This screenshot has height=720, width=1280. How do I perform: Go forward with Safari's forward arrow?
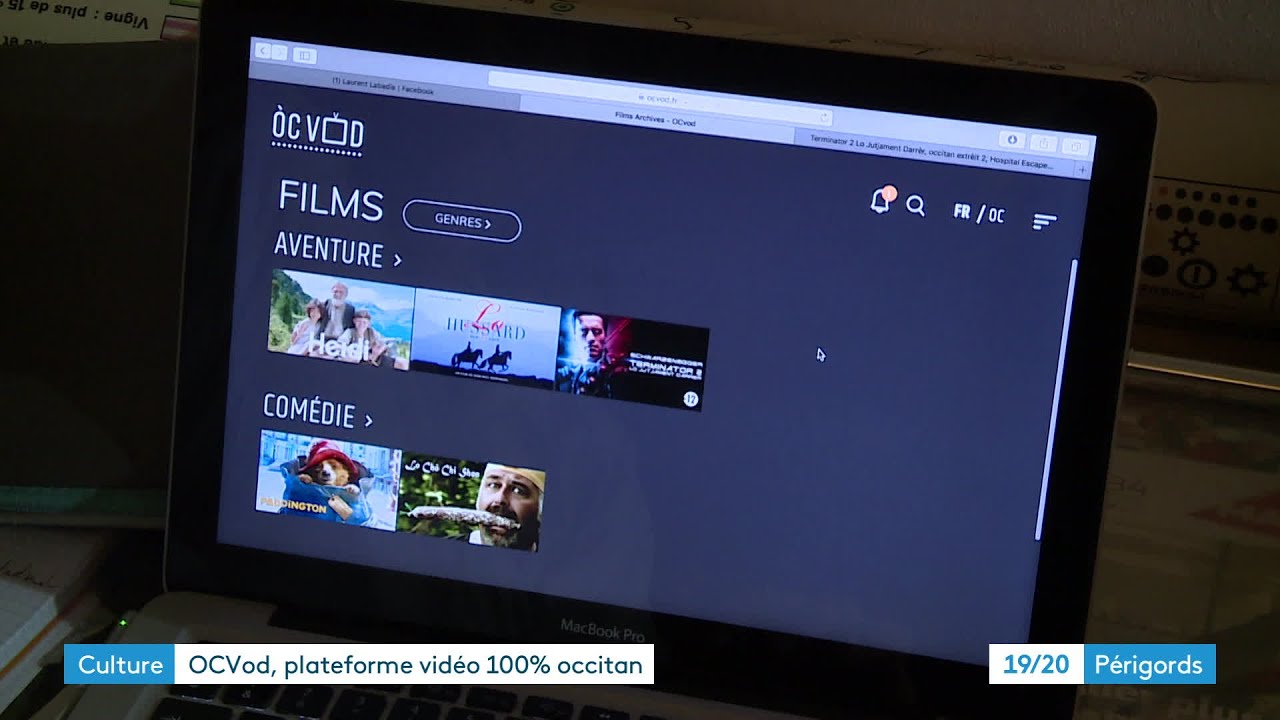coord(281,52)
